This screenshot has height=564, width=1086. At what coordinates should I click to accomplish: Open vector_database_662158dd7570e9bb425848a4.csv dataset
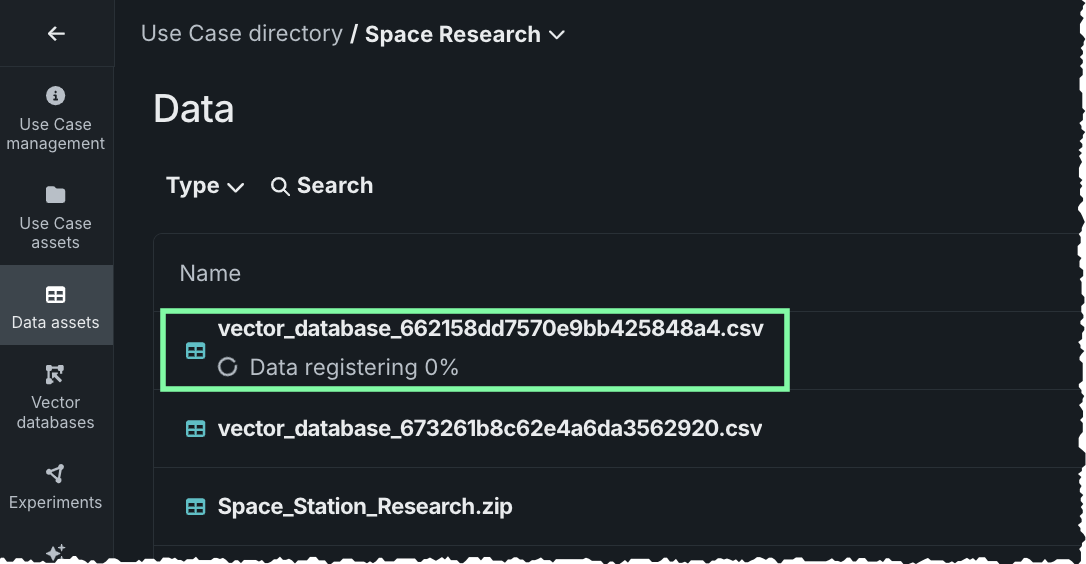tap(490, 328)
